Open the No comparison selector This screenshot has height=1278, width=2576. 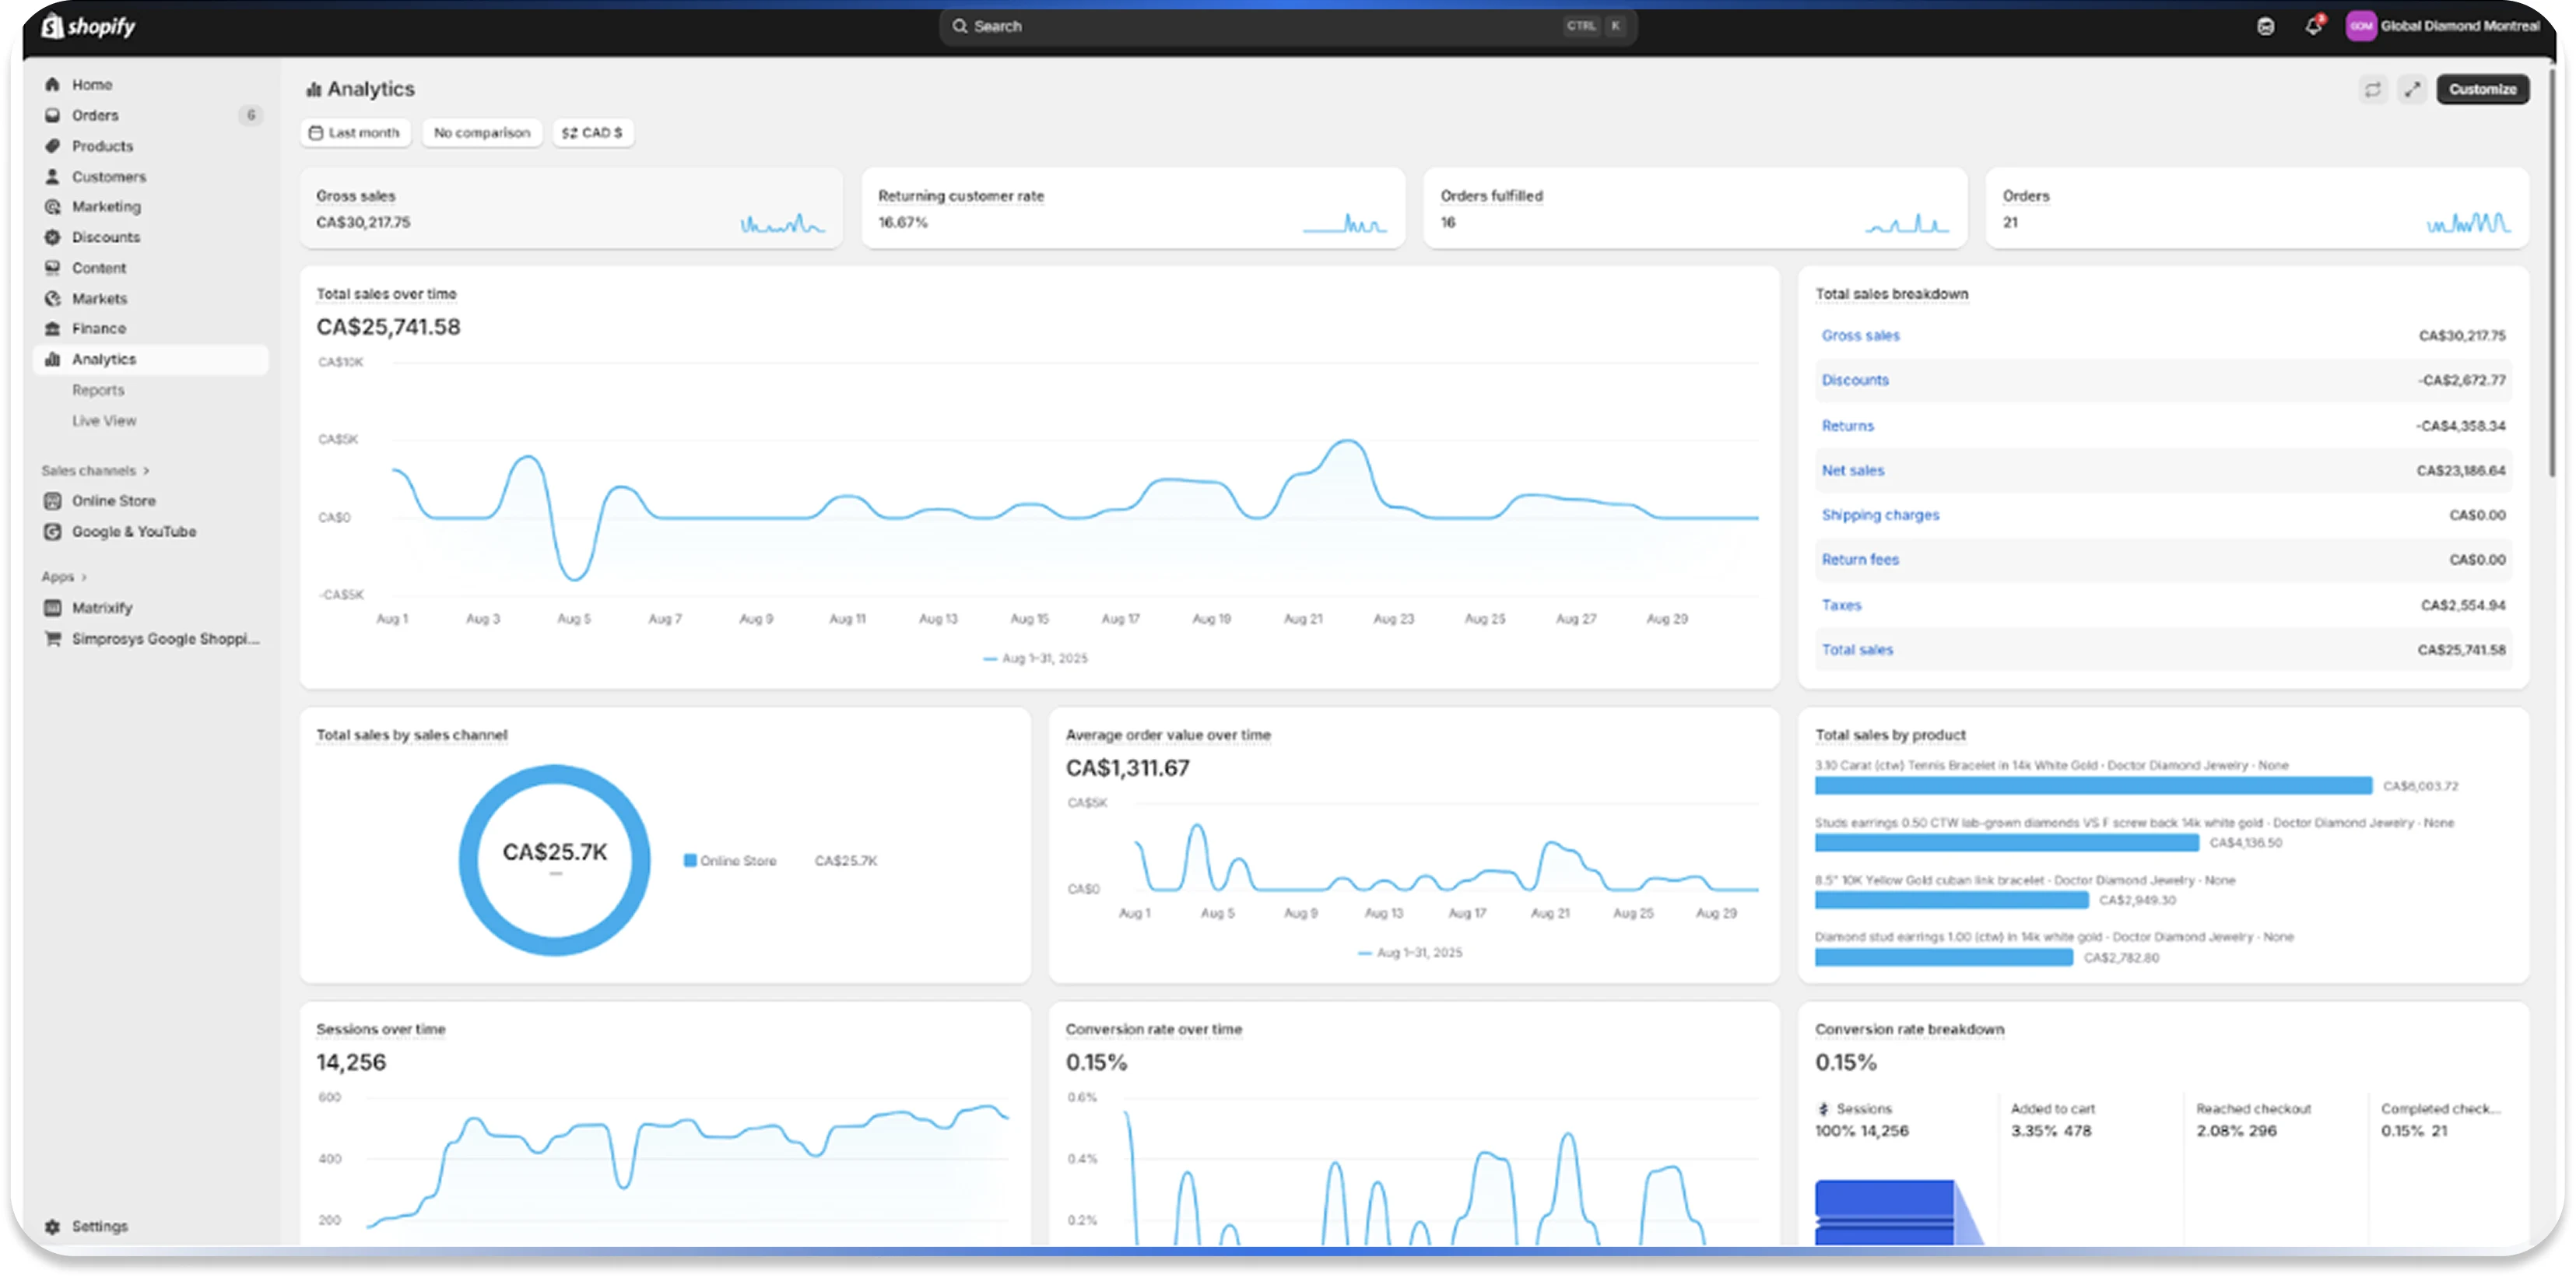pos(481,132)
